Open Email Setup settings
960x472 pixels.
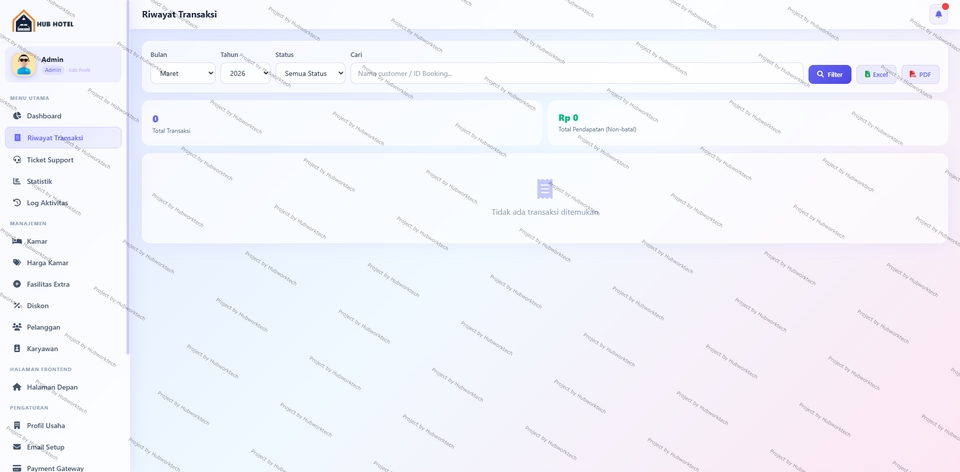63,447
